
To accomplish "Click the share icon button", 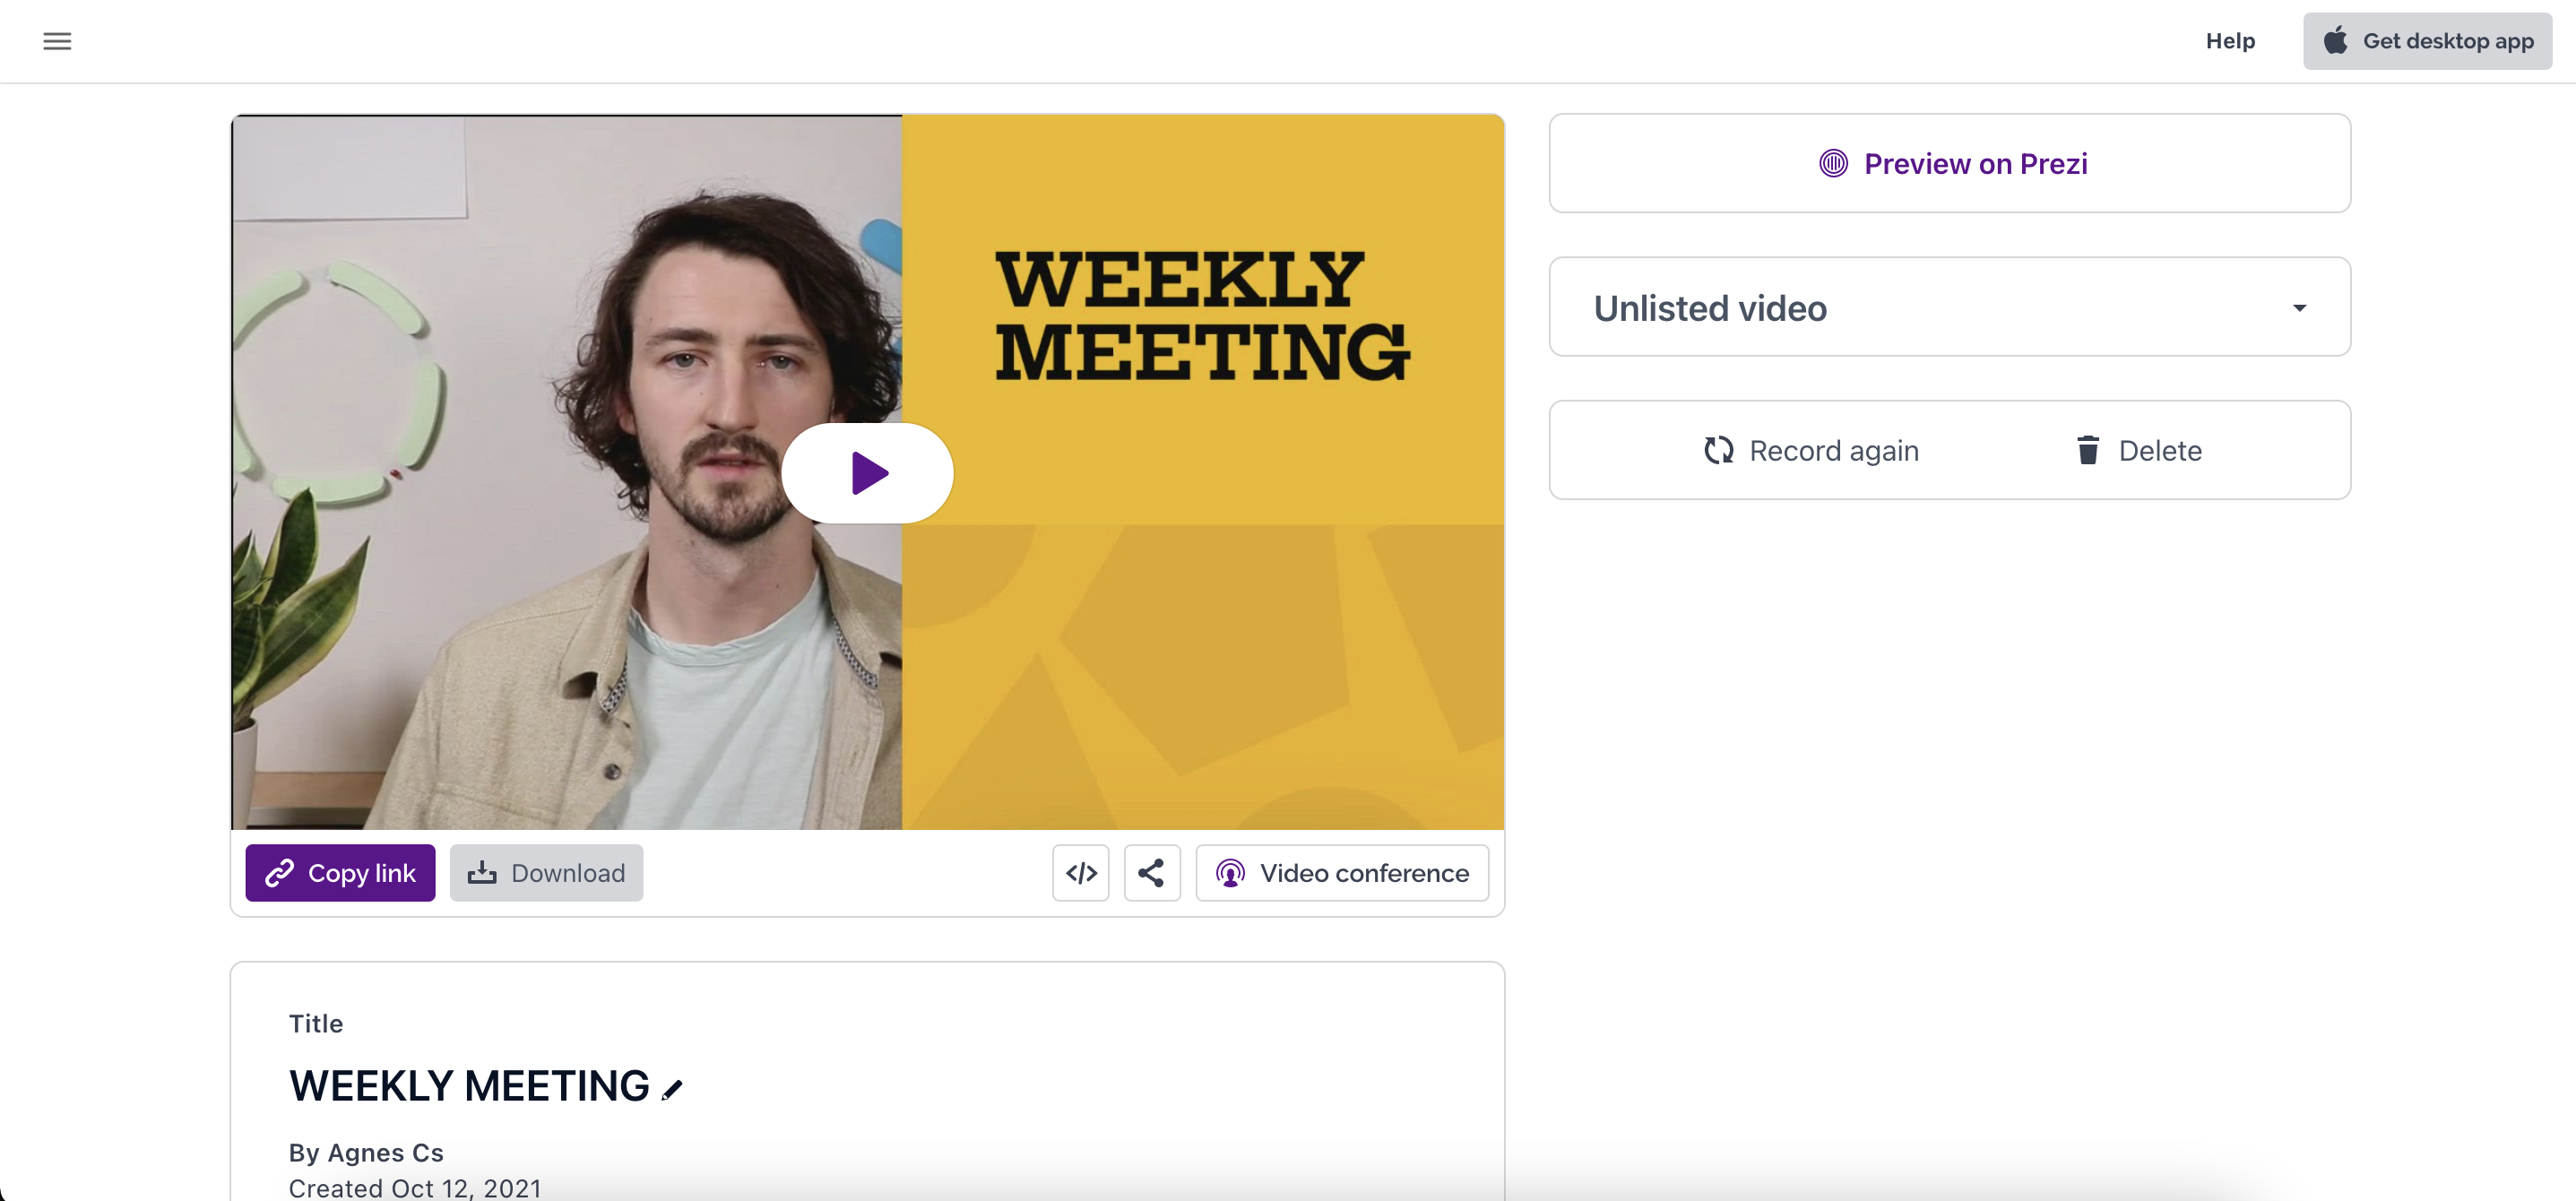I will (1151, 873).
